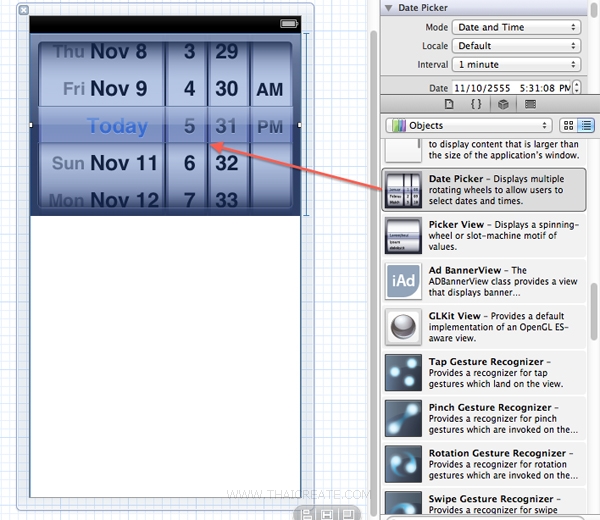This screenshot has height=520, width=600.
Task: Open the File Template library tab icon
Action: click(x=448, y=104)
